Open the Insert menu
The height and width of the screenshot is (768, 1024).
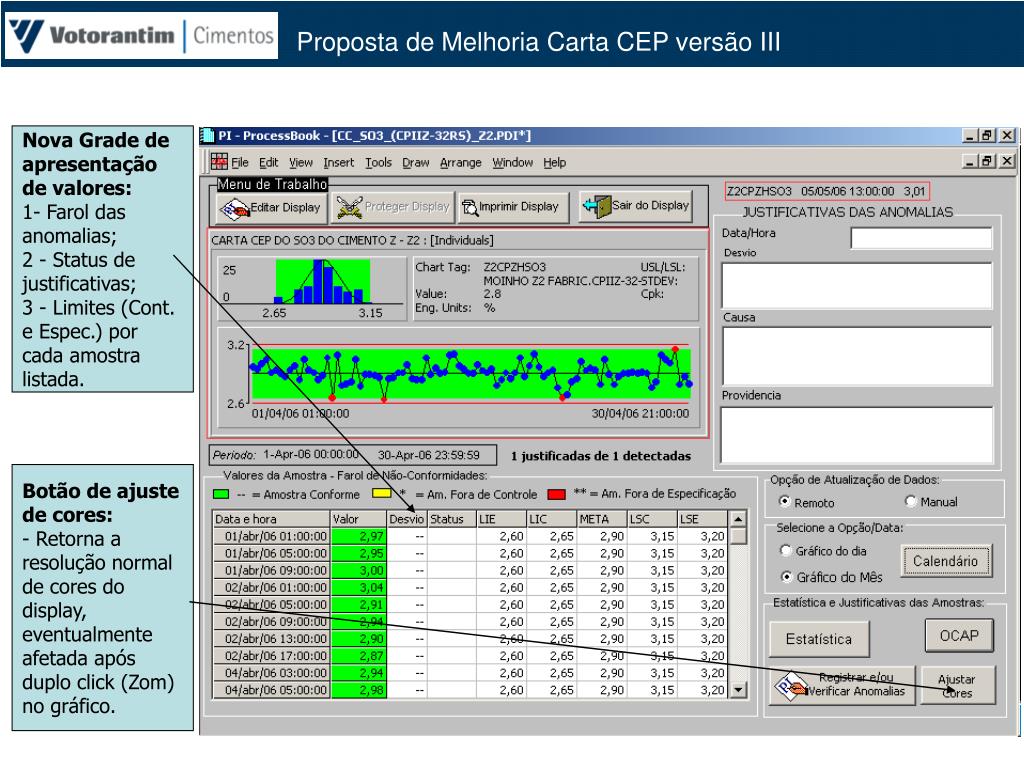click(338, 163)
